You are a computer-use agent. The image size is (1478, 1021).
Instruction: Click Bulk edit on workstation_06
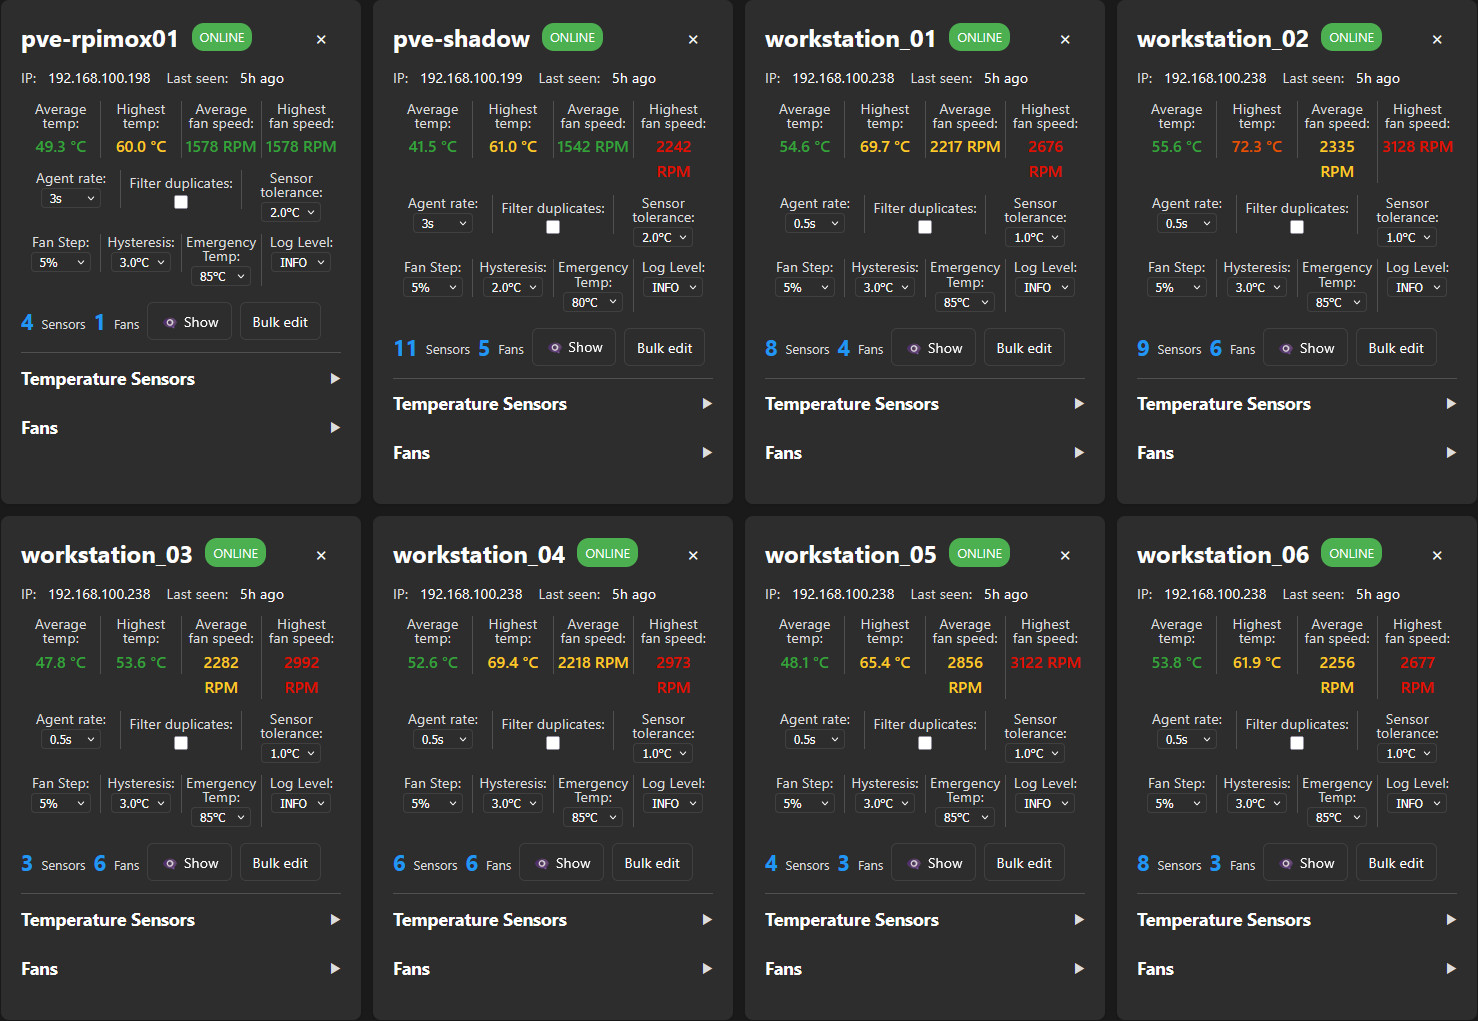(x=1396, y=863)
